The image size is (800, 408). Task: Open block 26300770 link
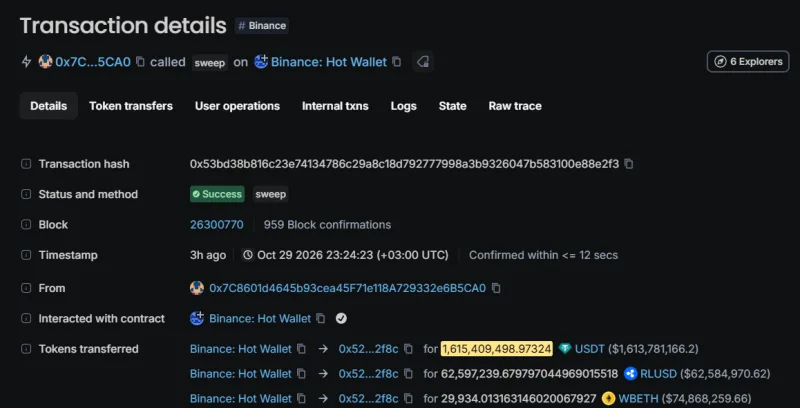[x=216, y=224]
